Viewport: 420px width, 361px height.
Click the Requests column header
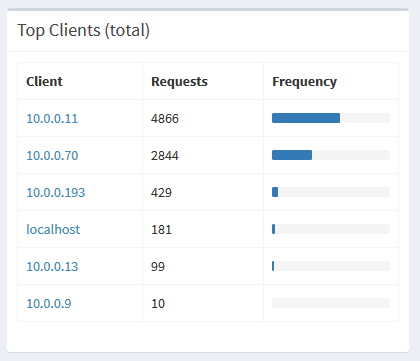click(x=179, y=82)
